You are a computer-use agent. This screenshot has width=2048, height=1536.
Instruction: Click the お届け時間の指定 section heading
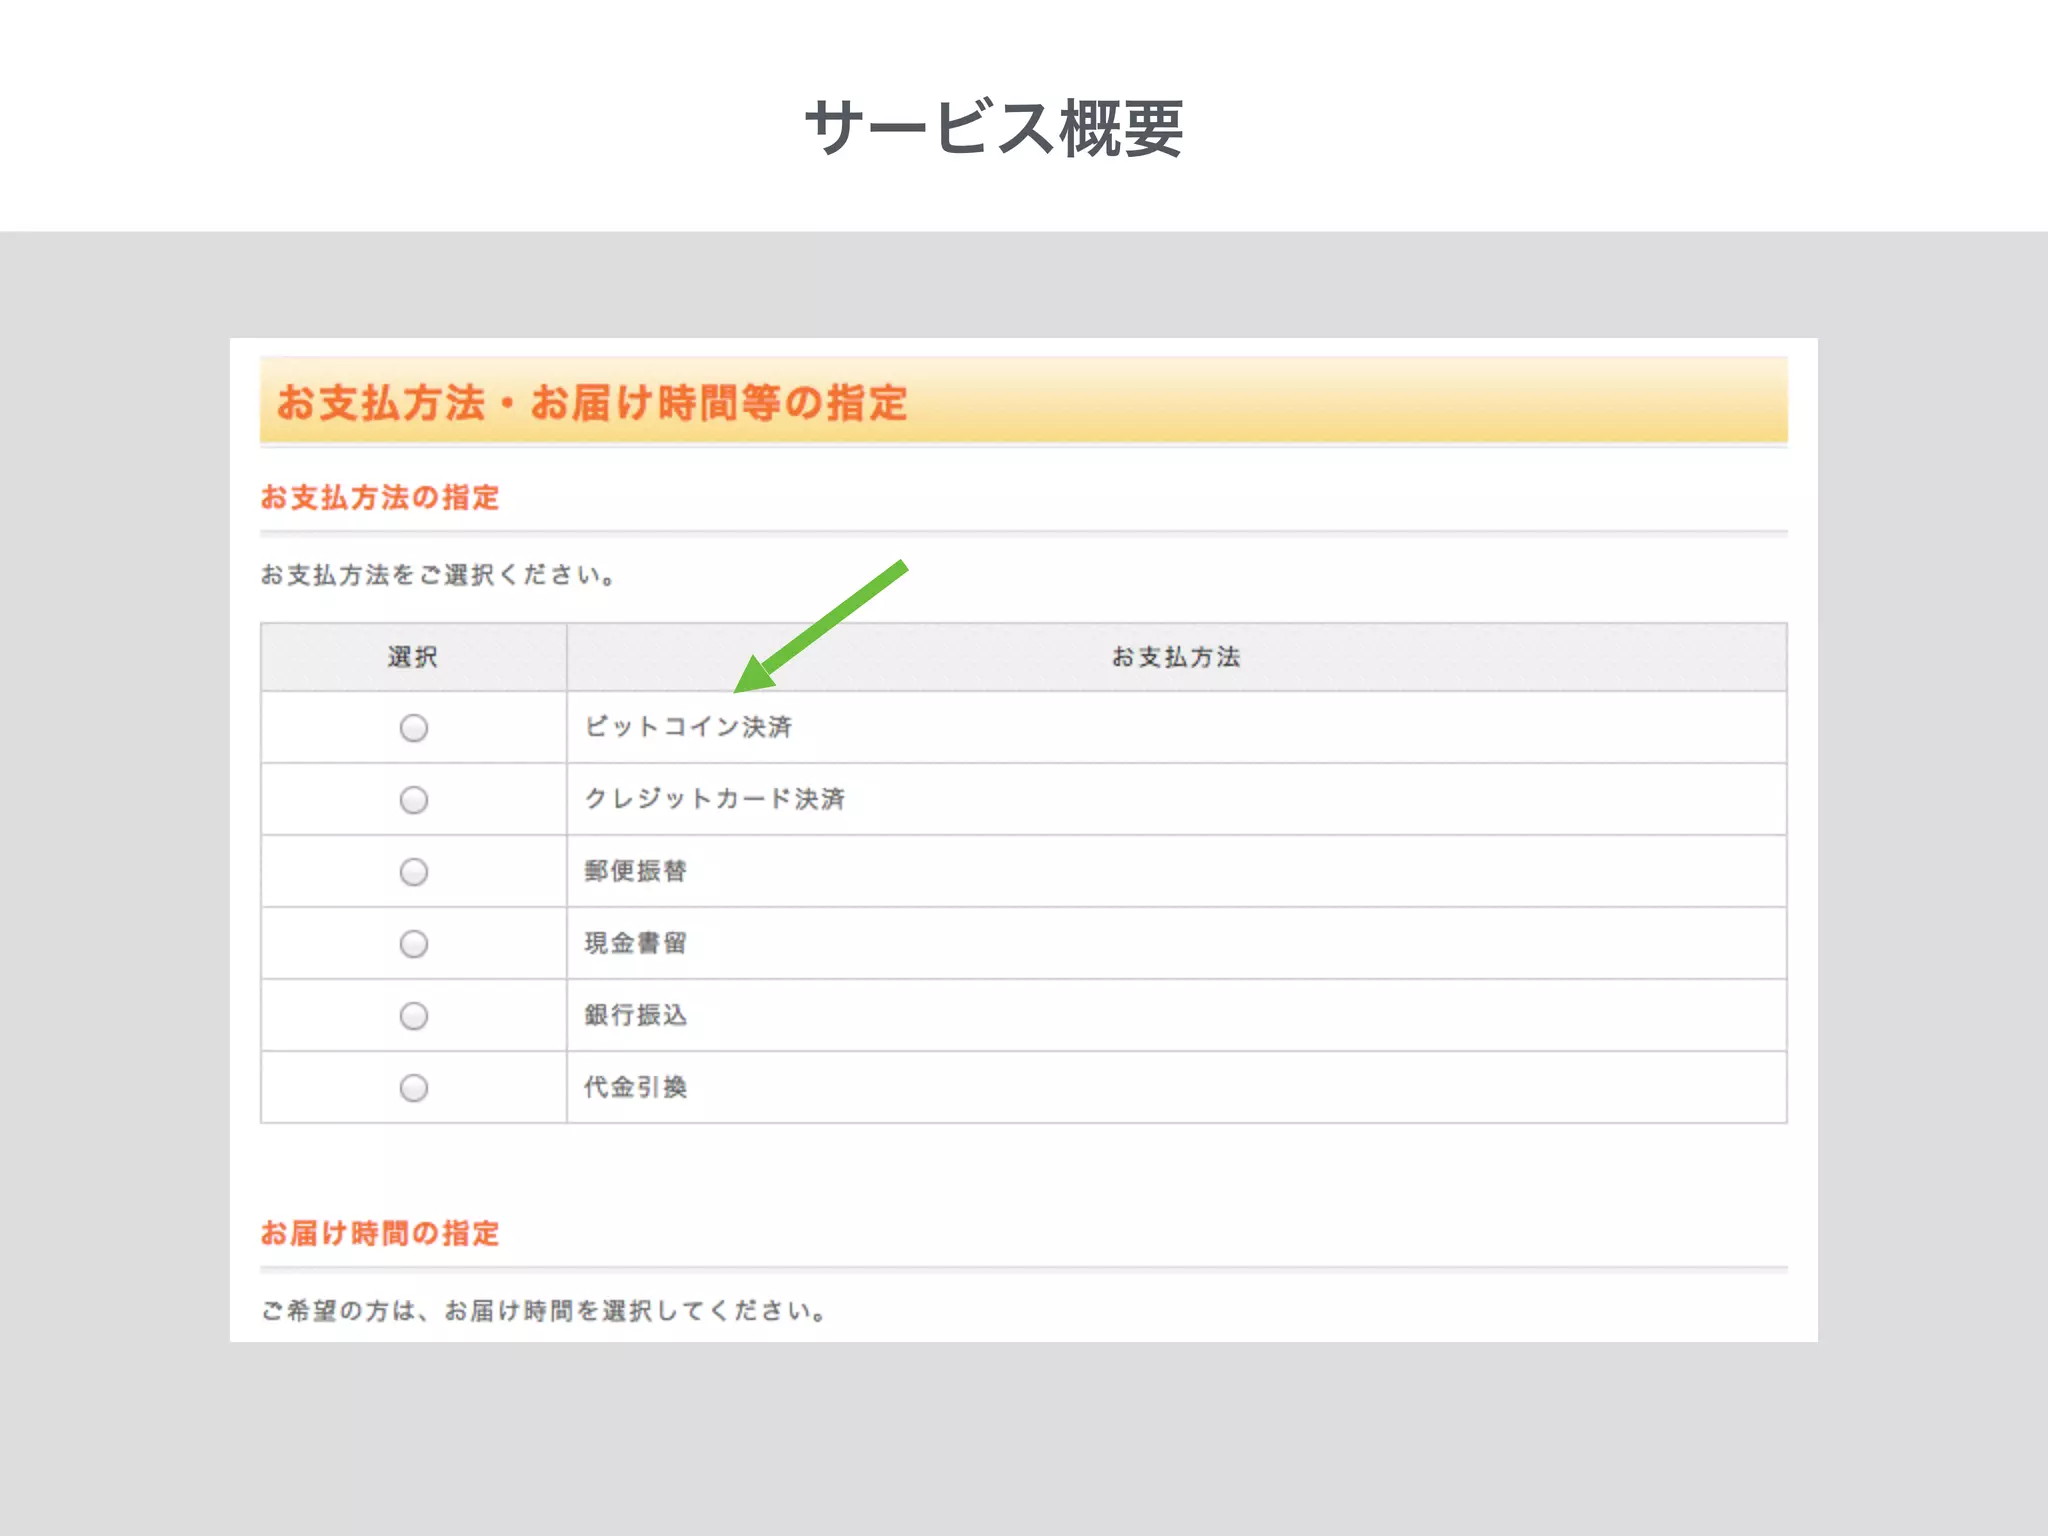point(380,1233)
